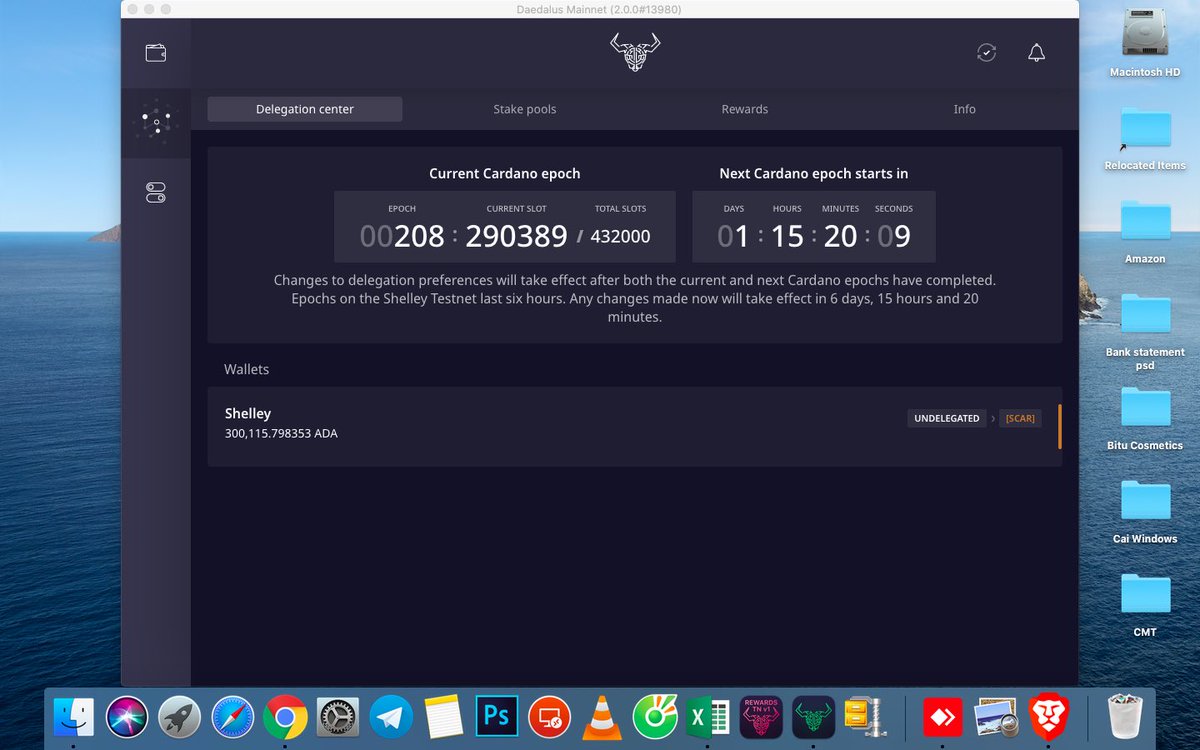
Task: Open Notes app in the dock
Action: 443,717
